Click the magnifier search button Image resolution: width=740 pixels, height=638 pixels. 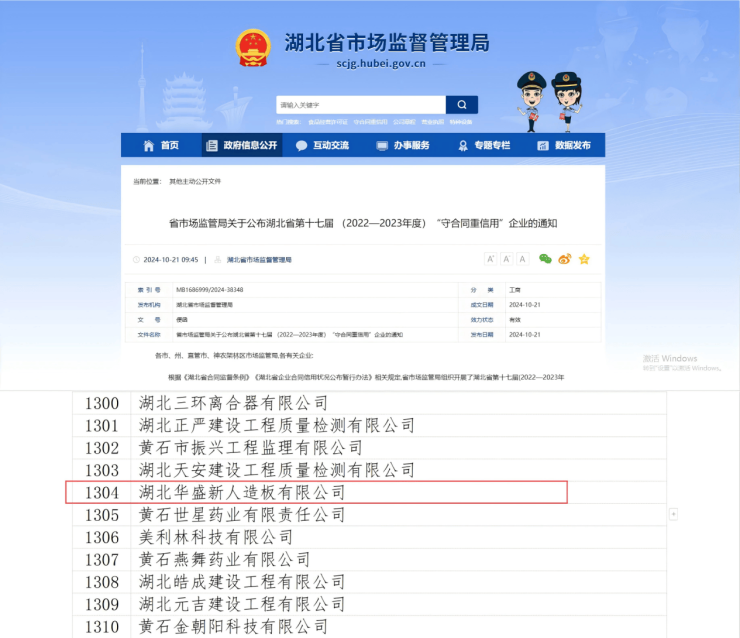pos(462,105)
